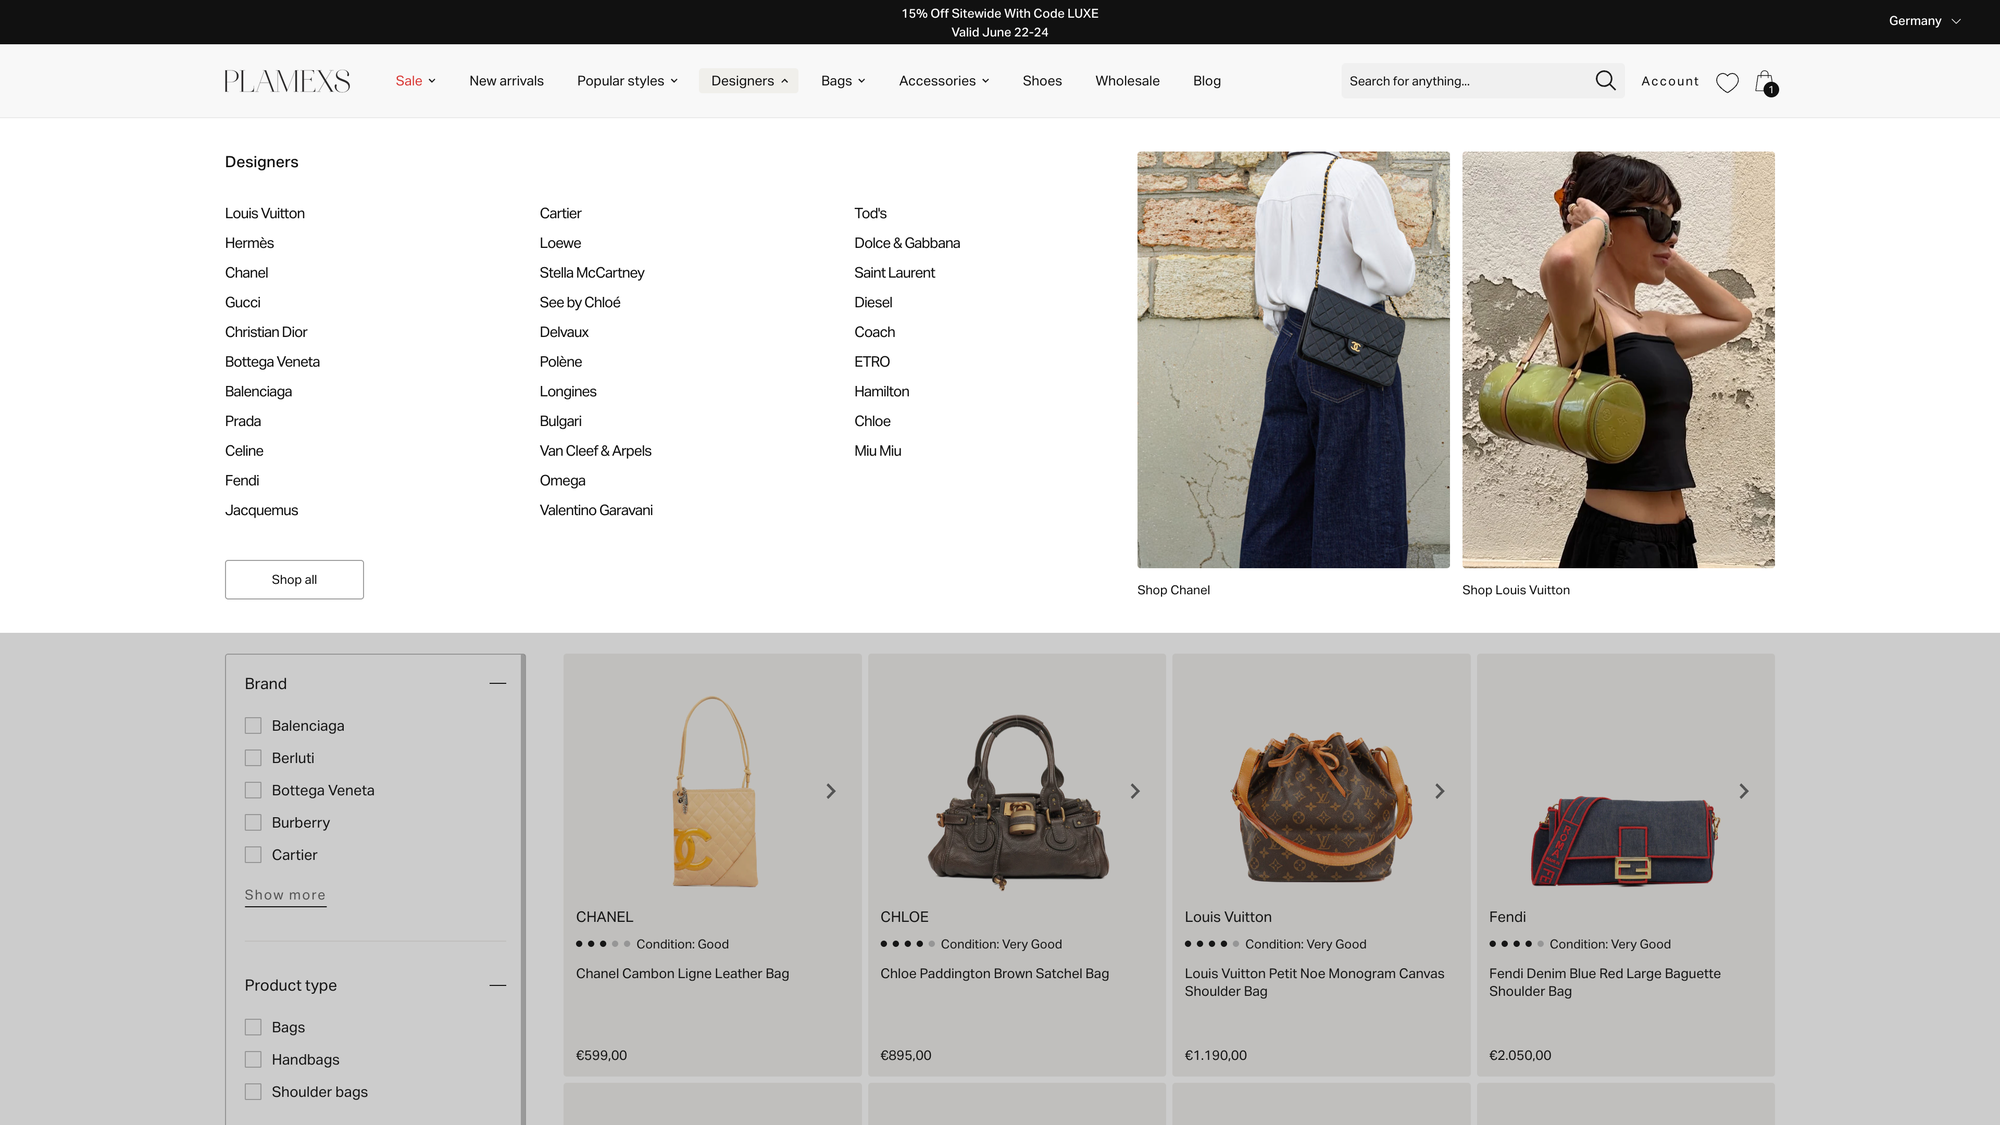Image resolution: width=2000 pixels, height=1125 pixels.
Task: Tick the Berluti brand checkbox
Action: click(x=253, y=758)
